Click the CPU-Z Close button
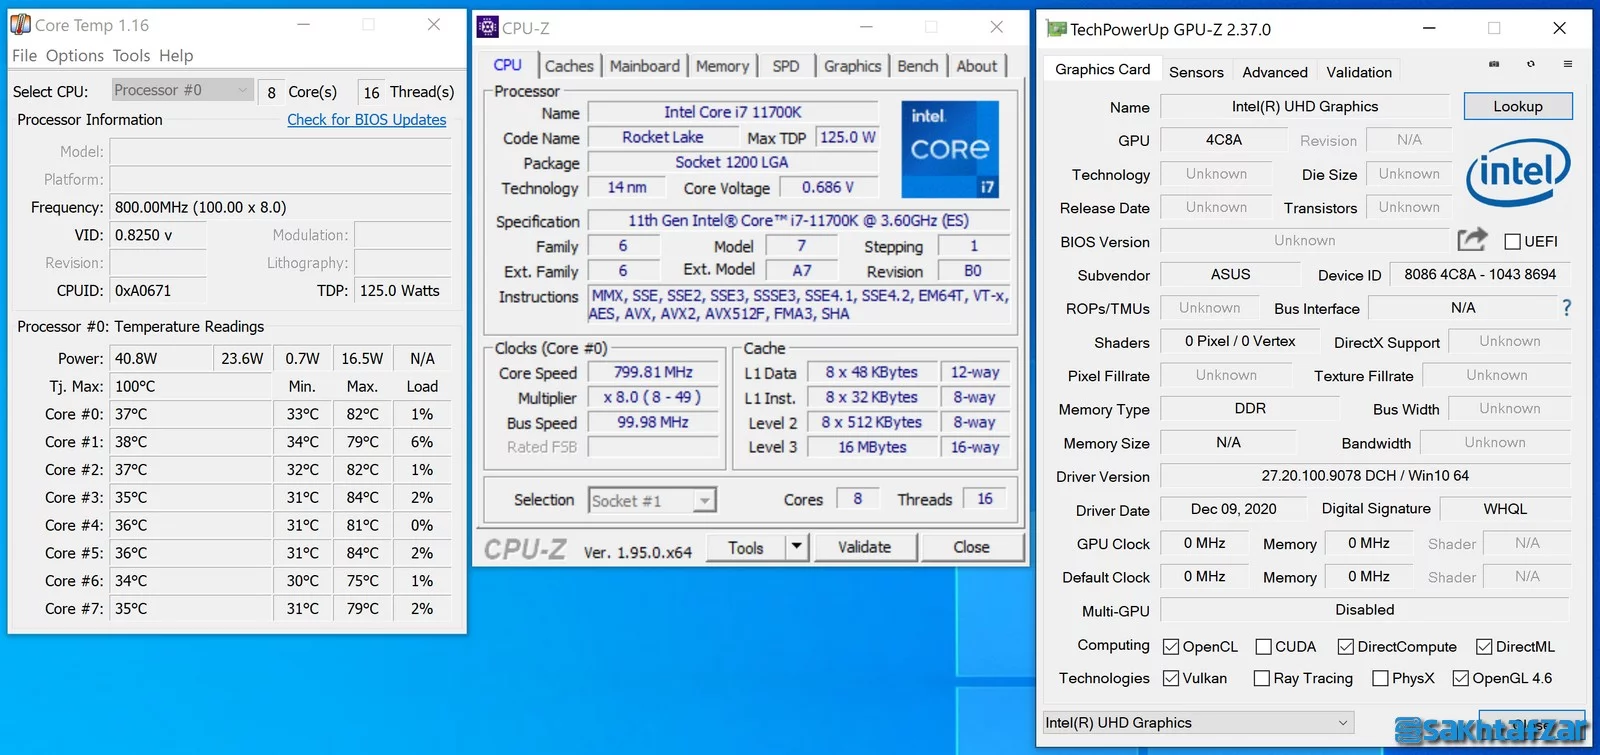 971,547
